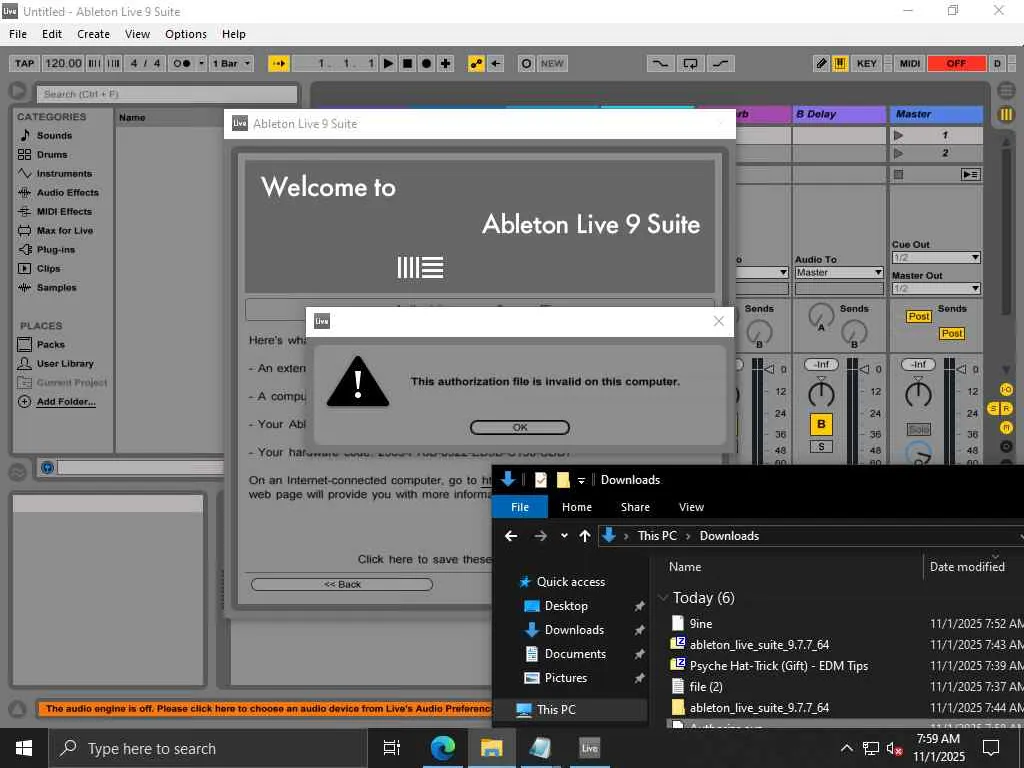Toggle the I-O section show/hide button
1024x768 pixels.
pyautogui.click(x=1006, y=390)
